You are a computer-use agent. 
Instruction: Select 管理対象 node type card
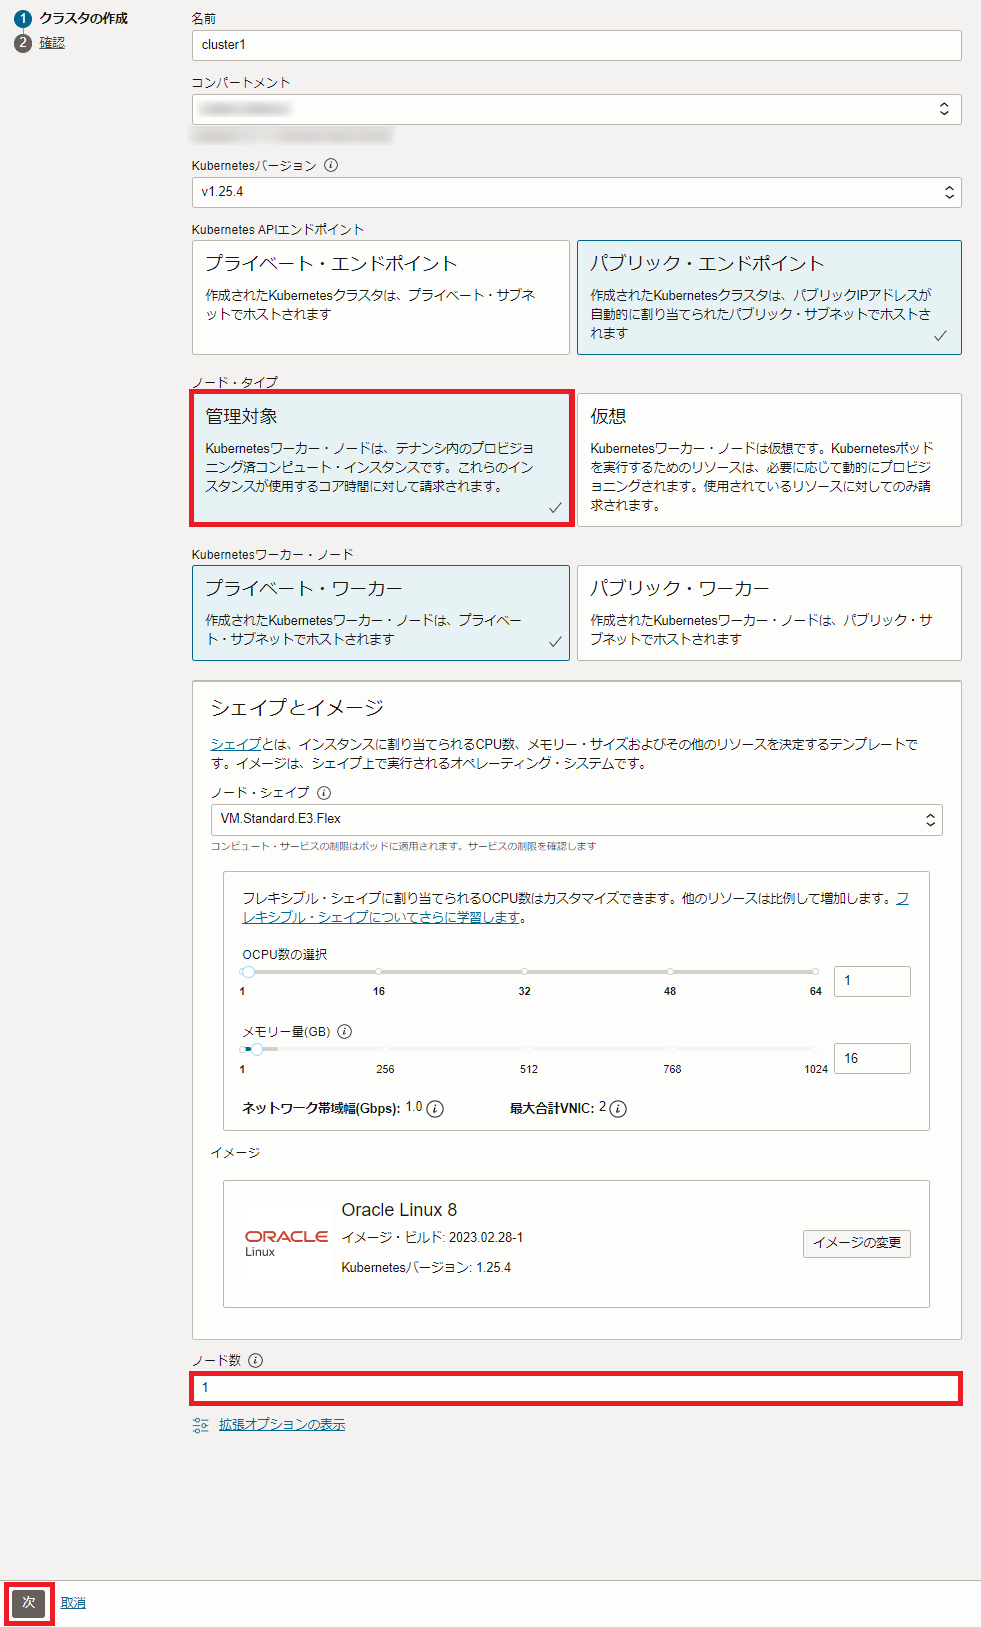point(381,458)
